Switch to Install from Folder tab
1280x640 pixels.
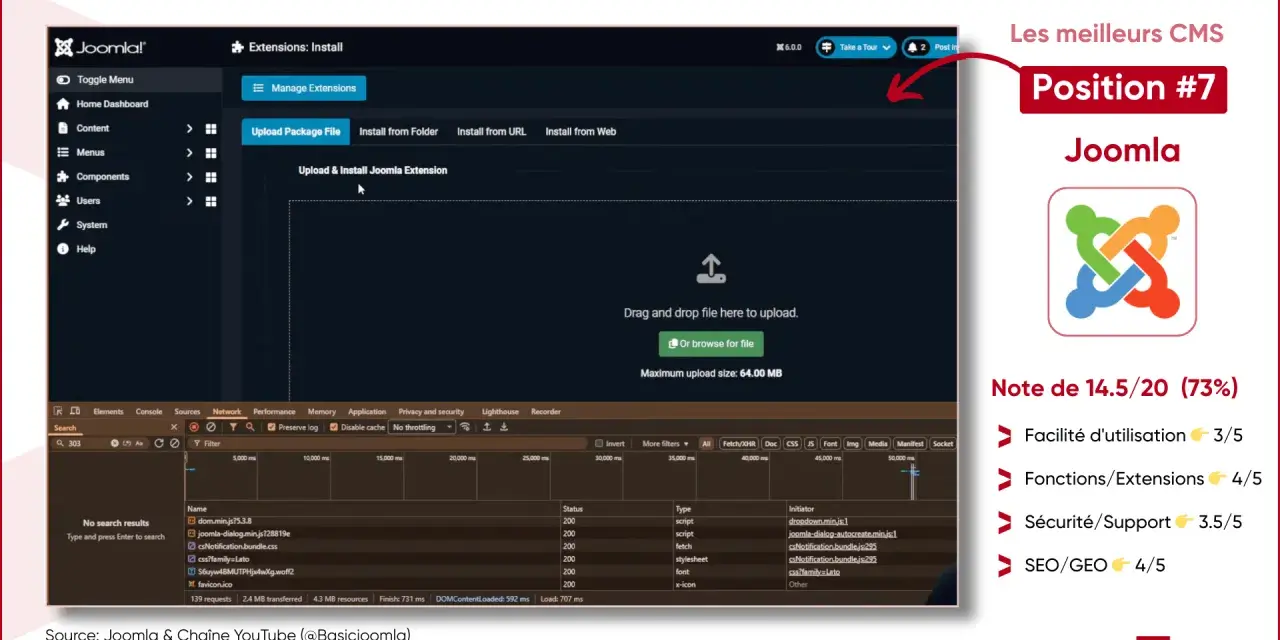point(399,132)
